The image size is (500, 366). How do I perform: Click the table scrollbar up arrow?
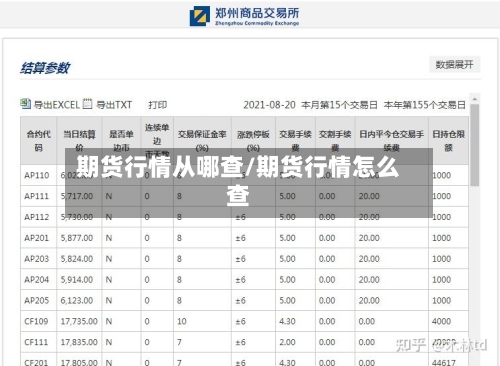click(x=475, y=99)
